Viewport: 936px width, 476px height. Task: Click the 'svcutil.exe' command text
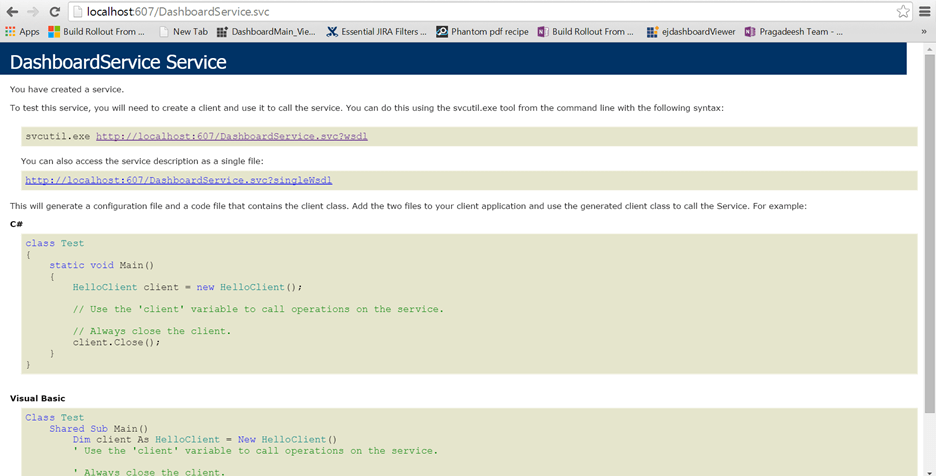(57, 136)
